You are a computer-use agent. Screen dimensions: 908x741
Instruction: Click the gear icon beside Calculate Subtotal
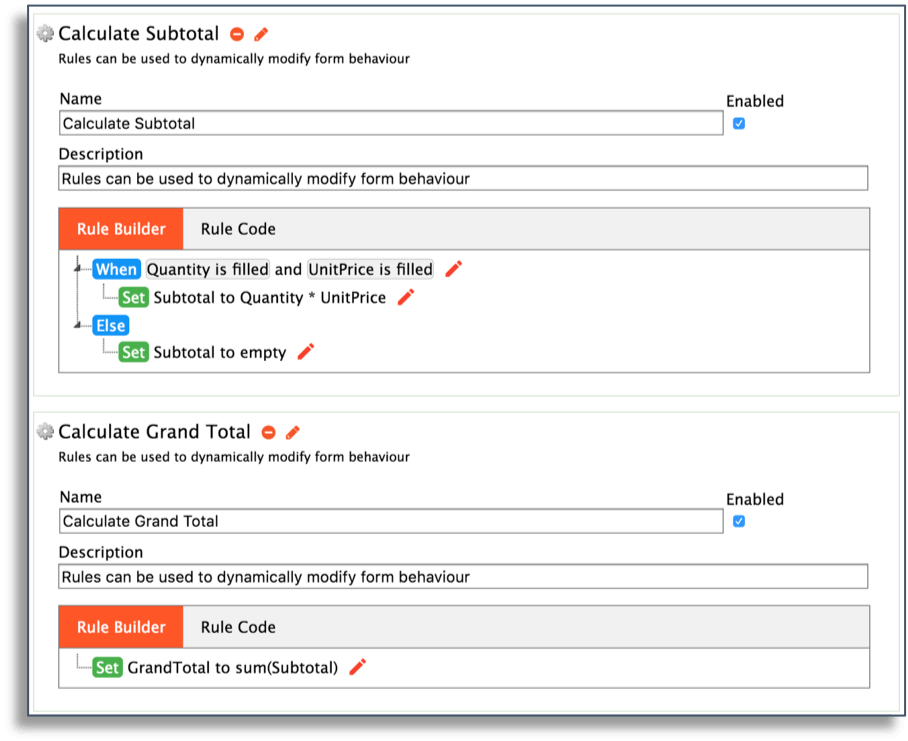point(44,33)
